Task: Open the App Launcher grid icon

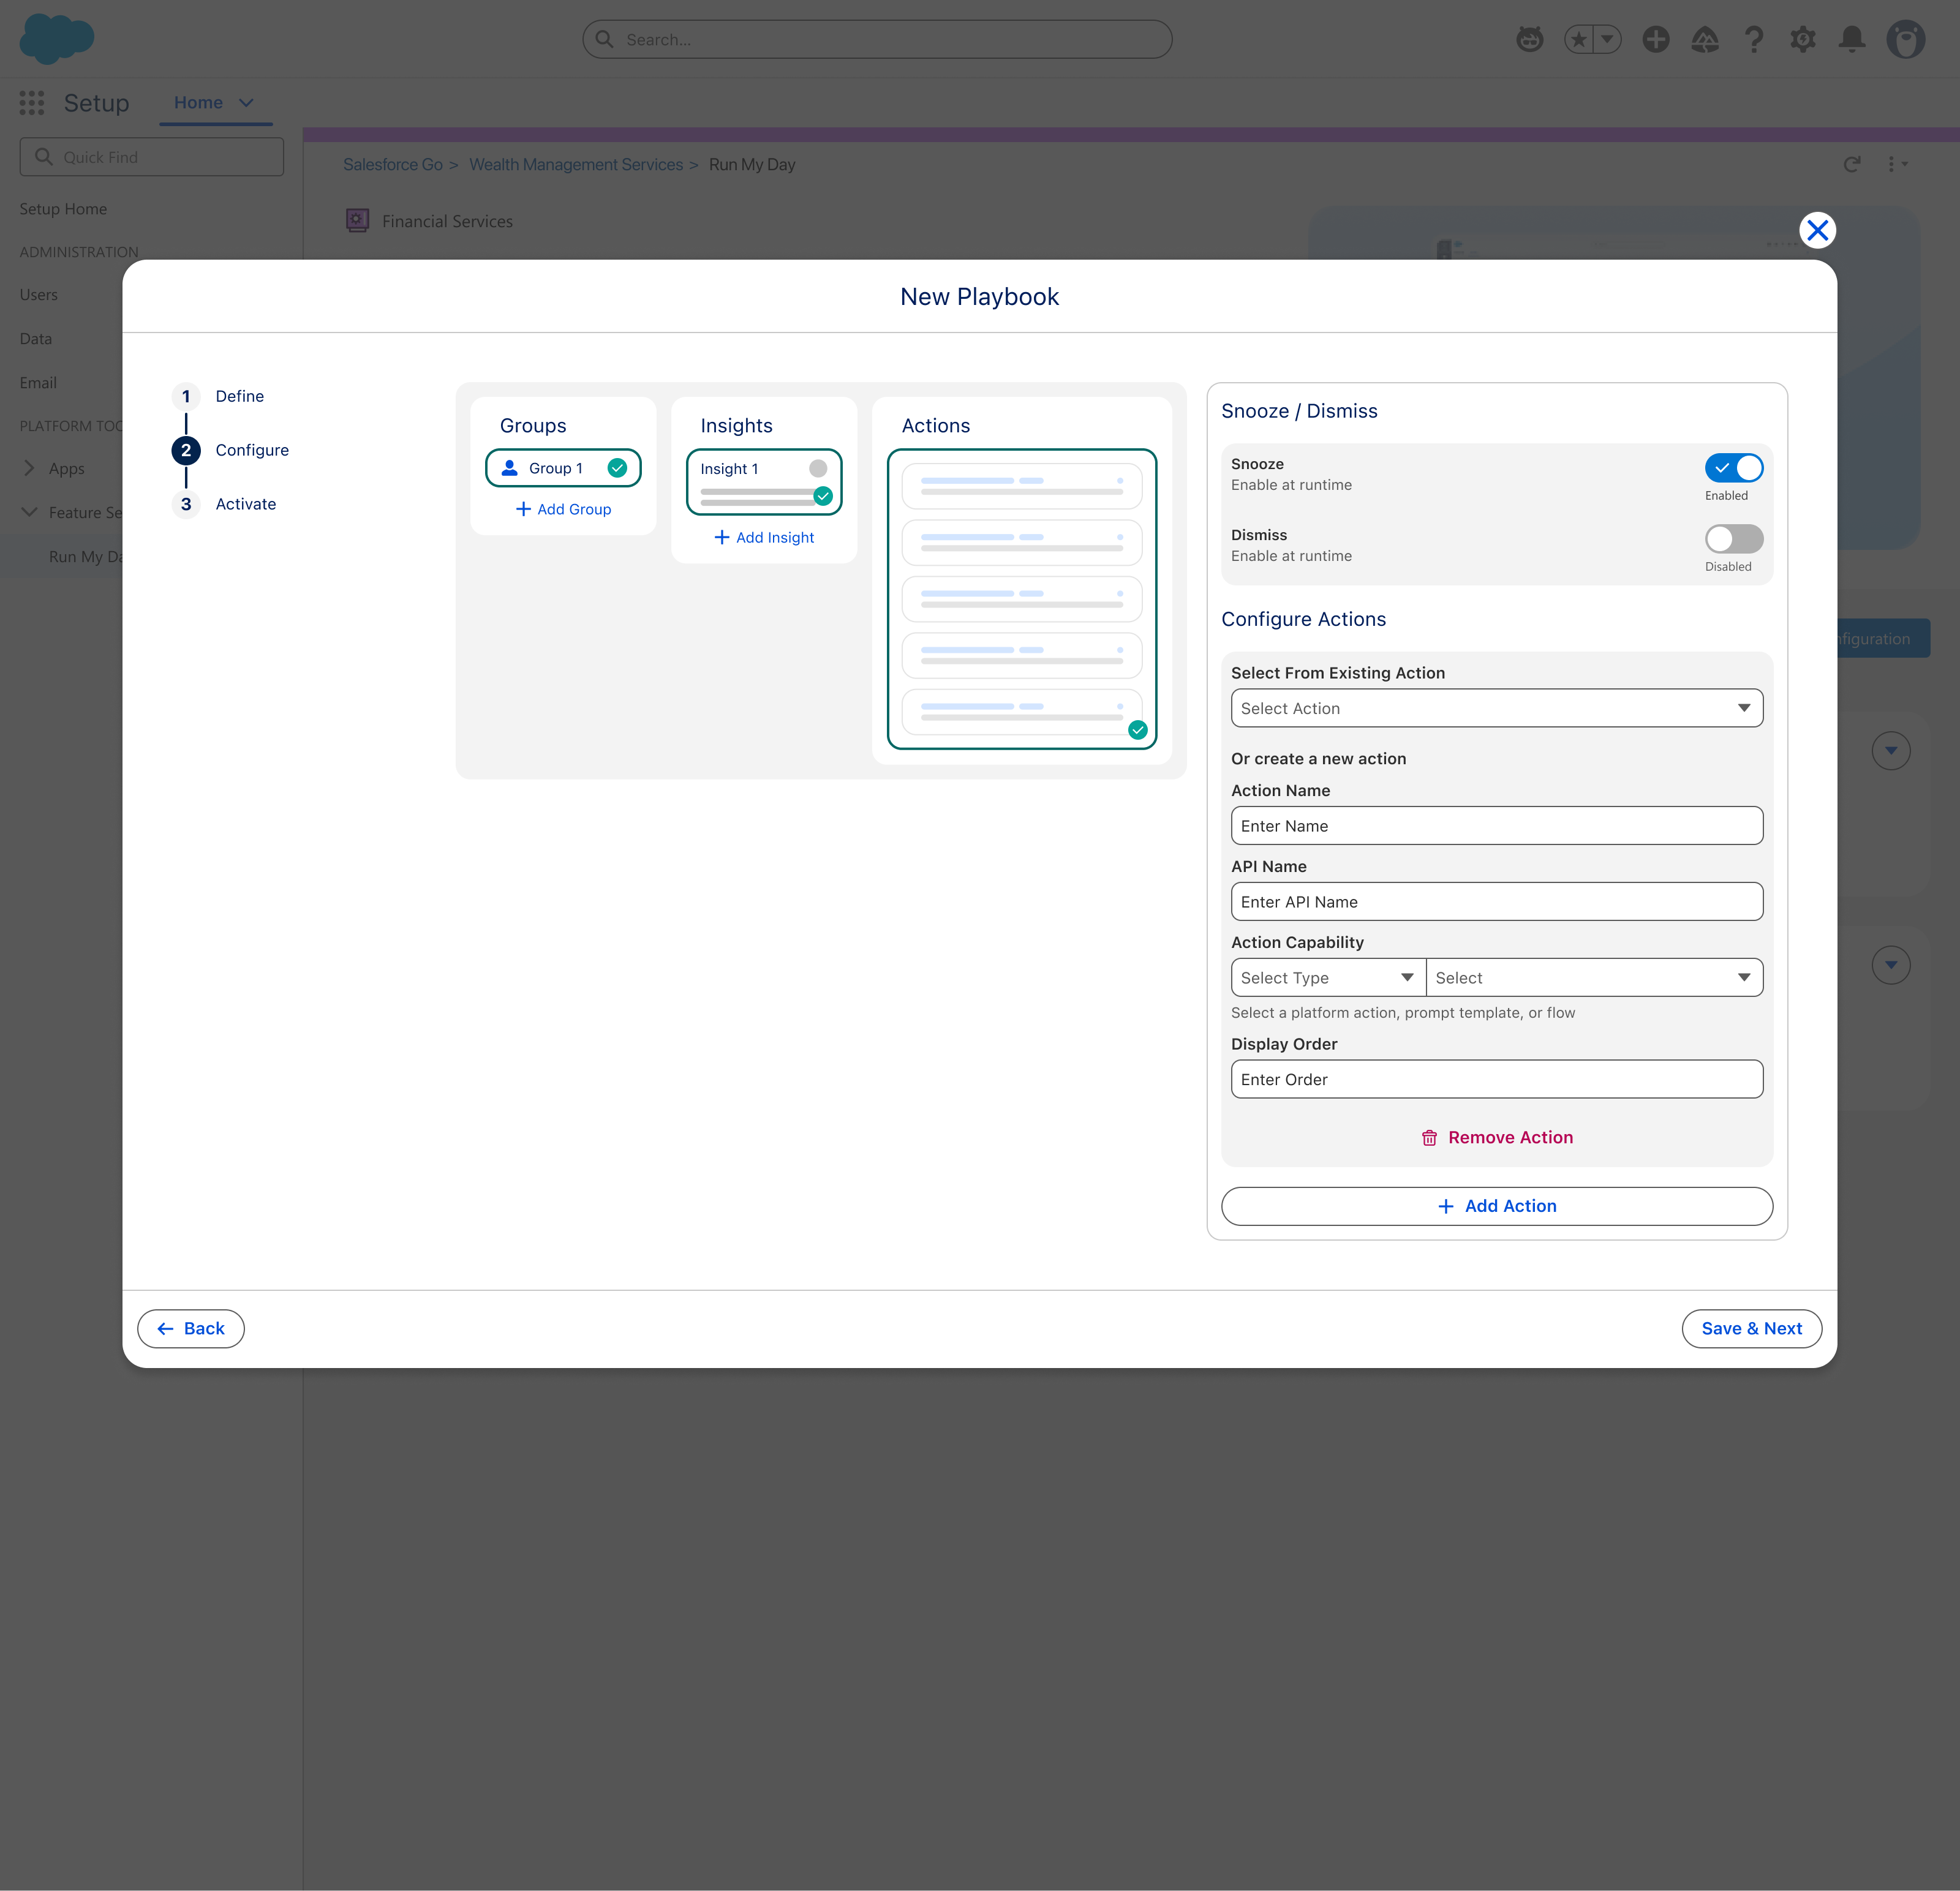Action: point(32,102)
